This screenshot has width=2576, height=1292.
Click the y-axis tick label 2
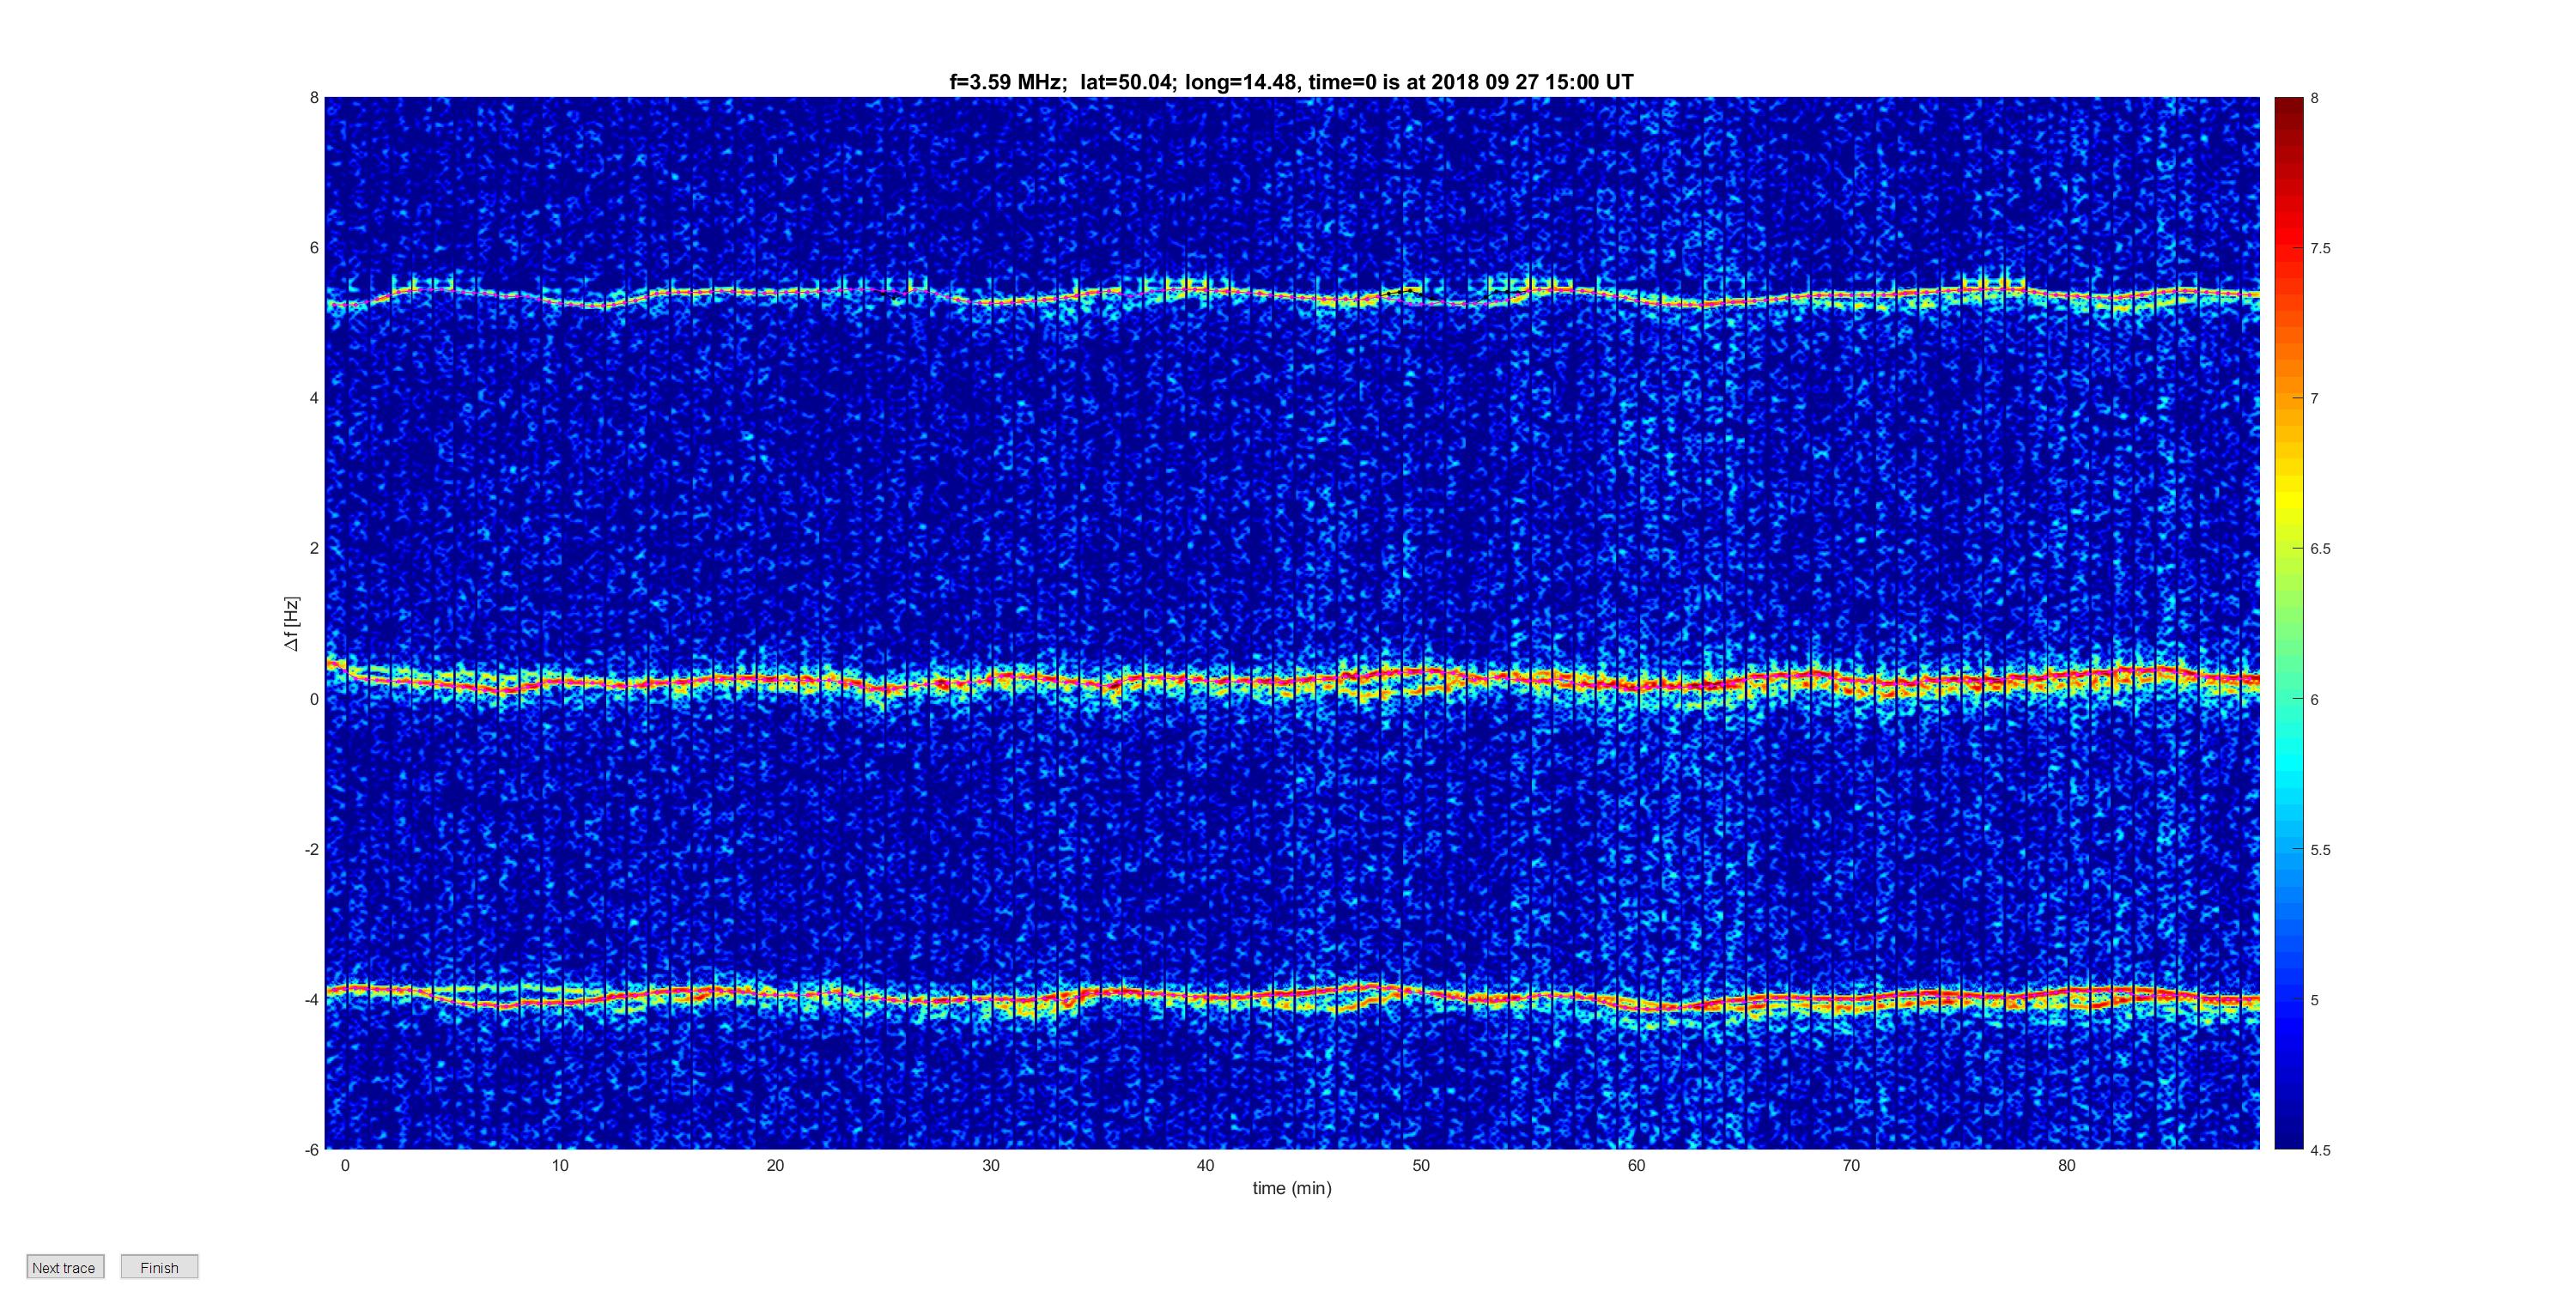coord(314,548)
